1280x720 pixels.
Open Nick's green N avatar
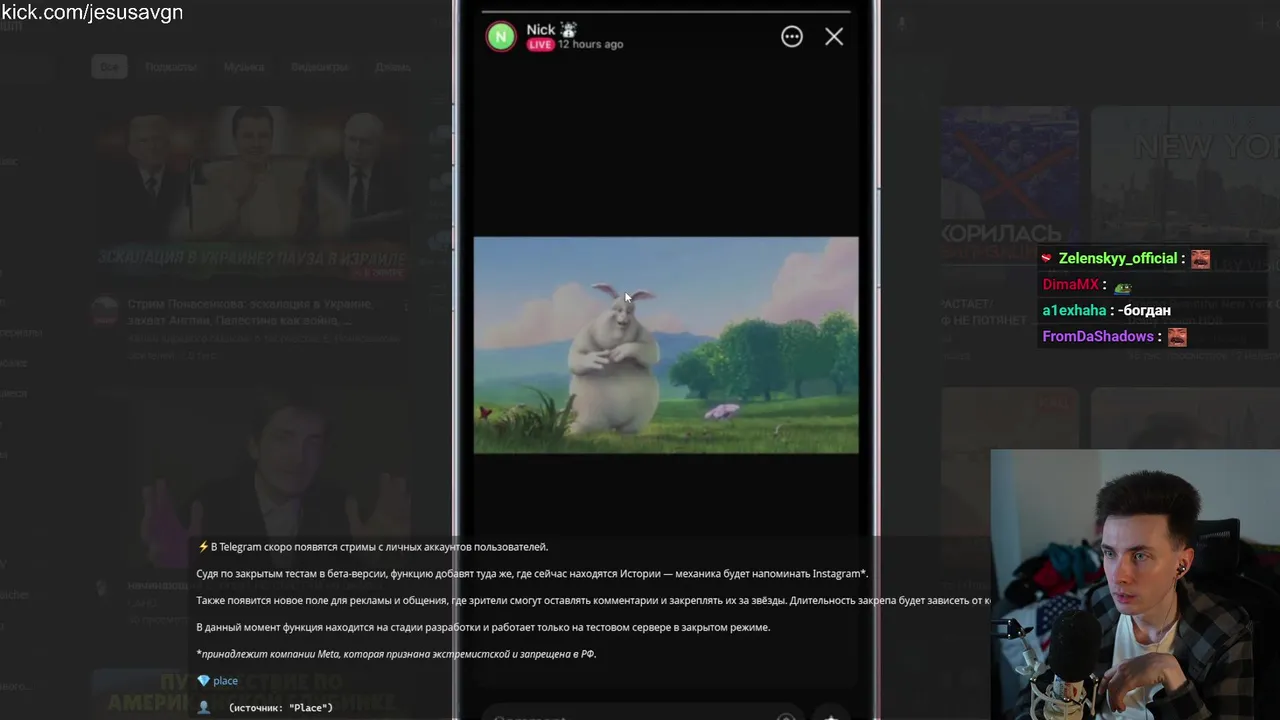(501, 37)
